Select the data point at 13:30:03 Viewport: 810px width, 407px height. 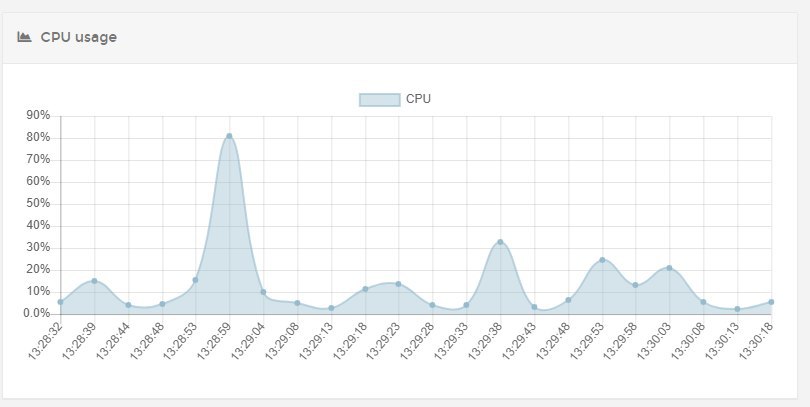pyautogui.click(x=669, y=268)
